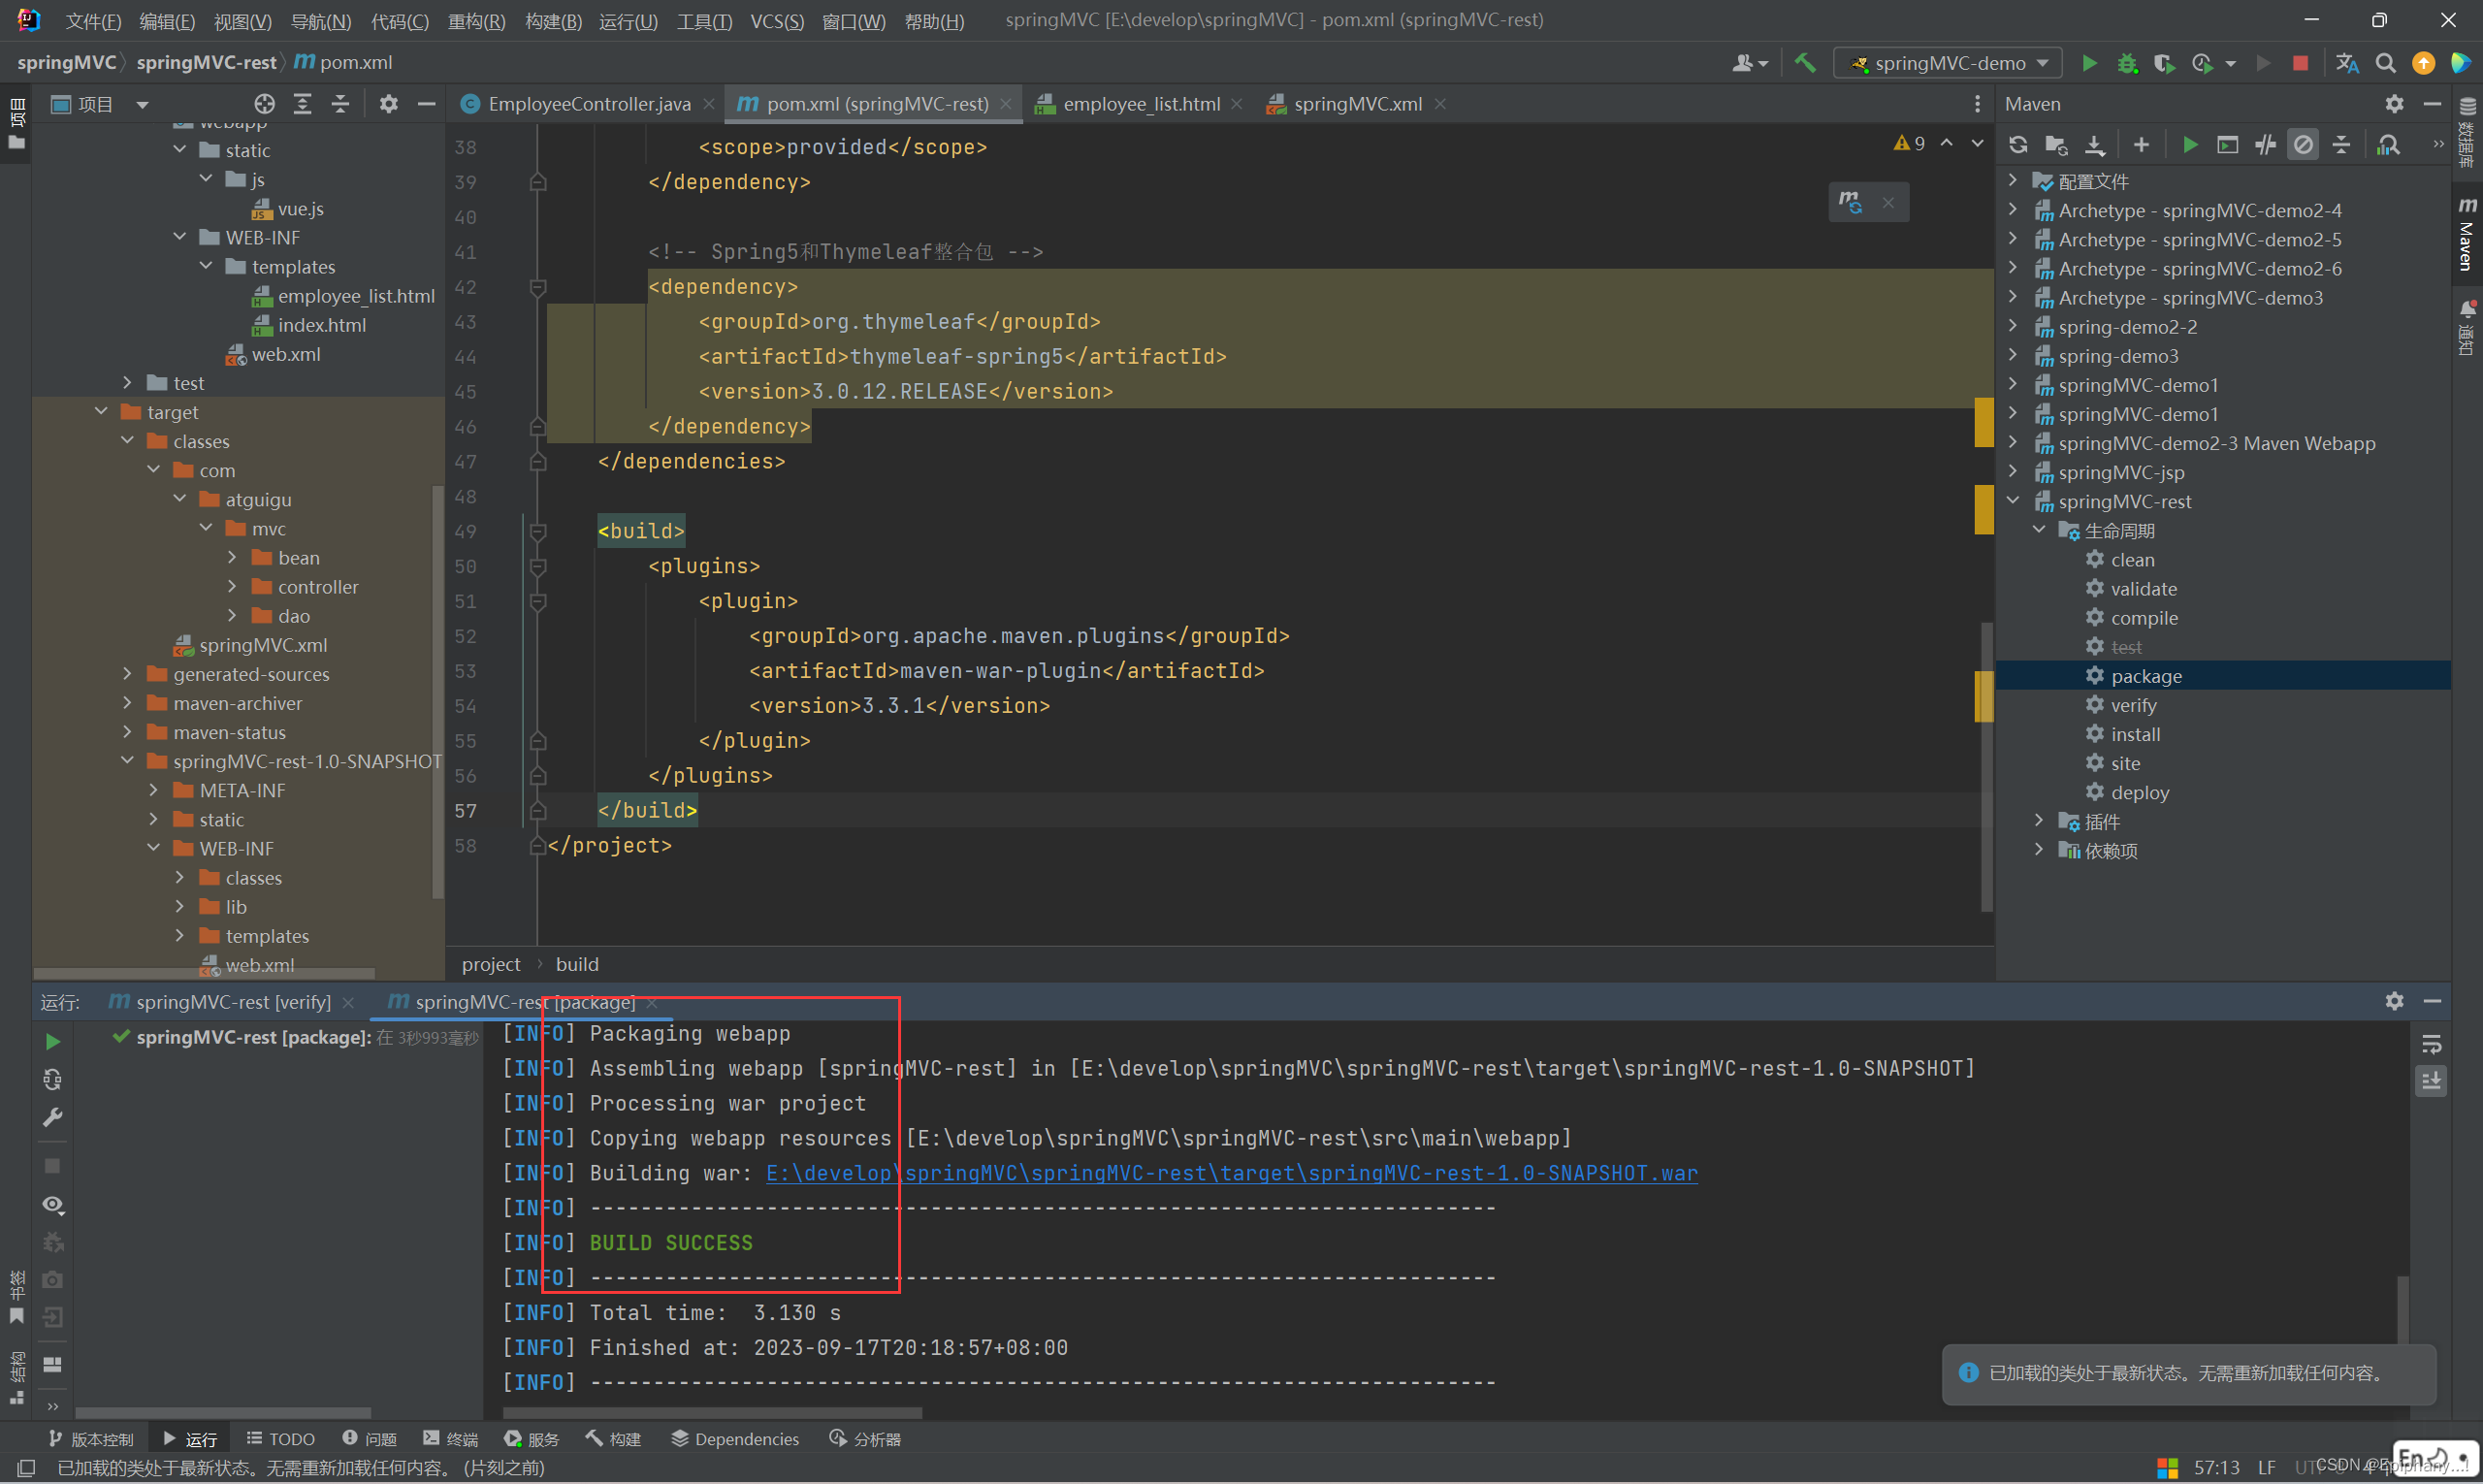Collapse the target folder in the project tree
The width and height of the screenshot is (2483, 1484).
pos(101,412)
